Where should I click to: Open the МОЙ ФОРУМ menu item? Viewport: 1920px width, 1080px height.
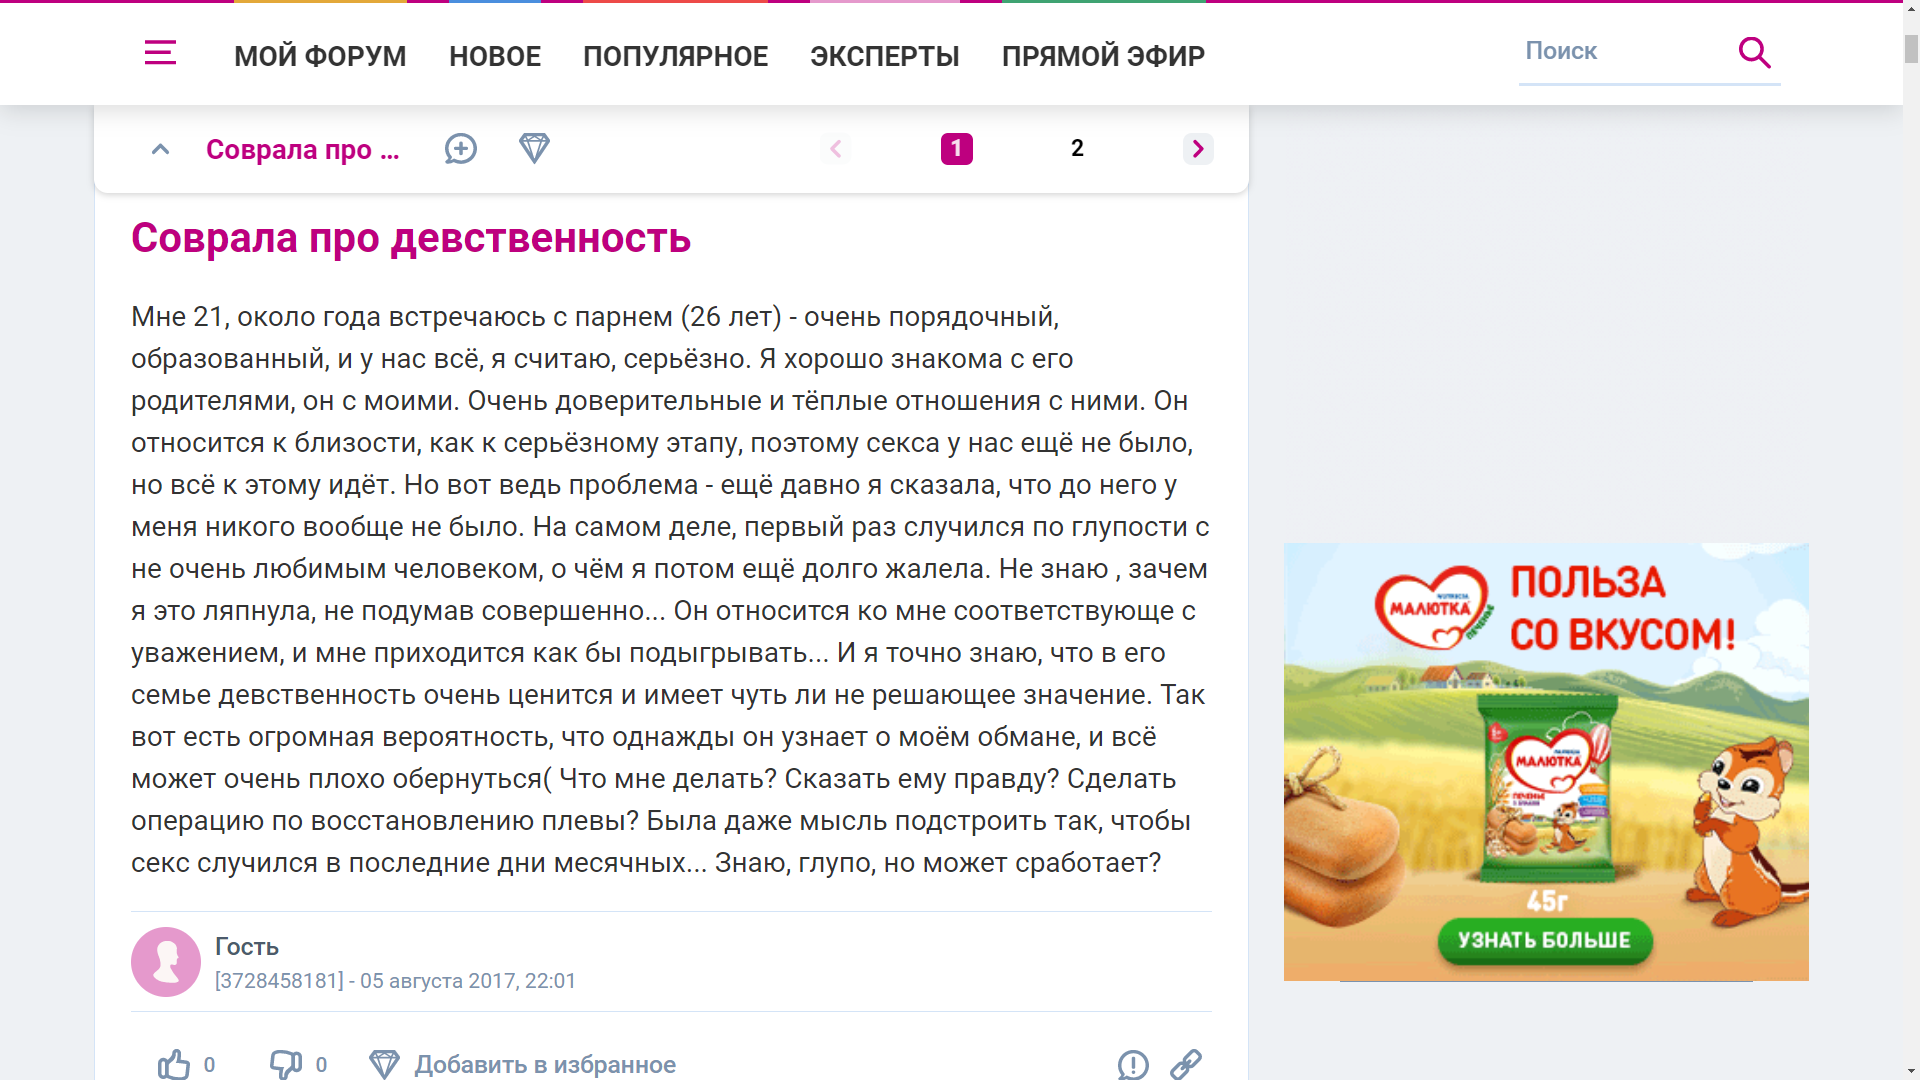pyautogui.click(x=320, y=56)
